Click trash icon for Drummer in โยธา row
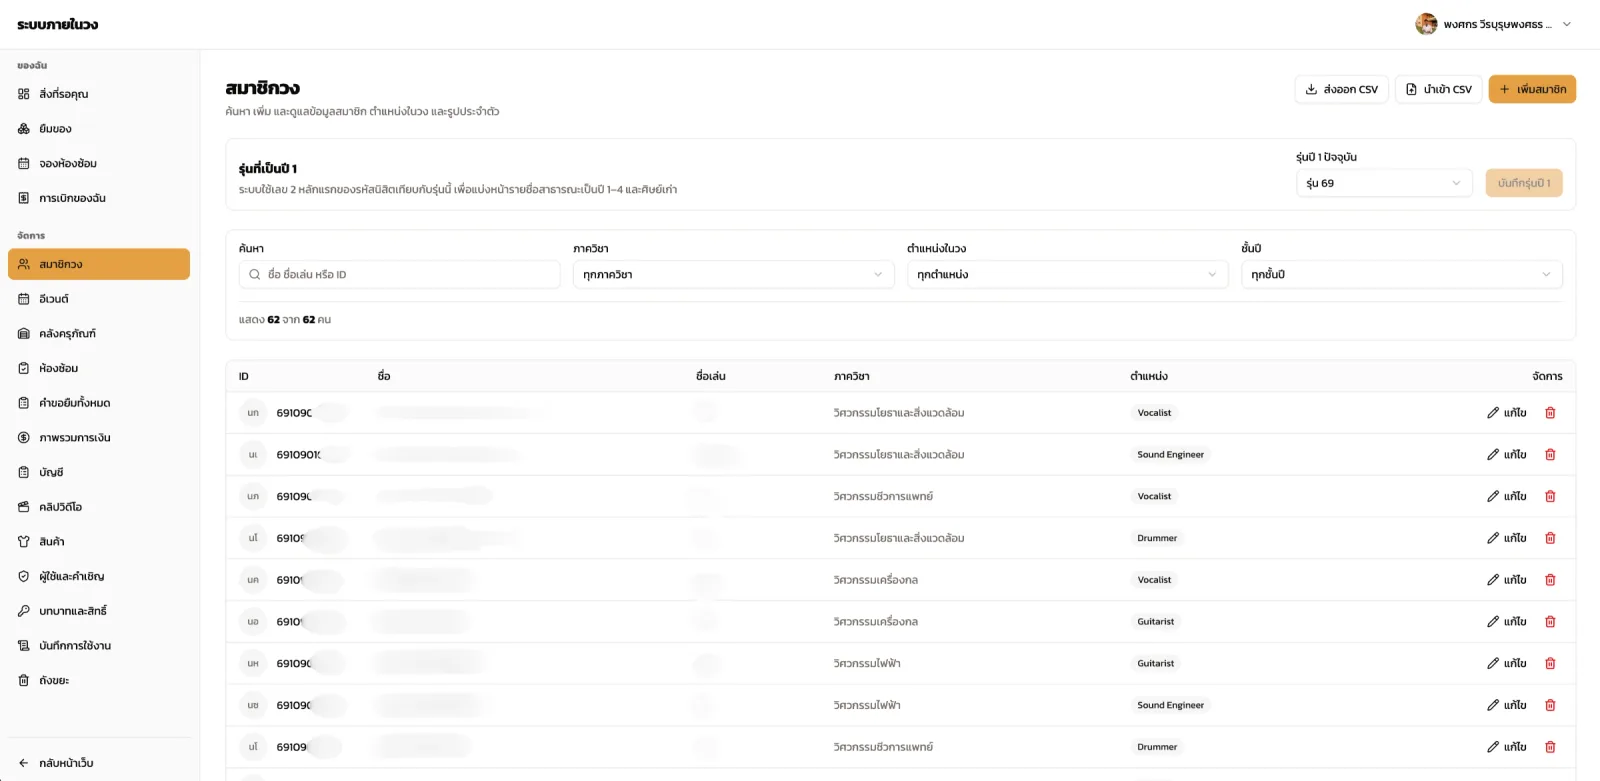The width and height of the screenshot is (1600, 781). pyautogui.click(x=1550, y=538)
